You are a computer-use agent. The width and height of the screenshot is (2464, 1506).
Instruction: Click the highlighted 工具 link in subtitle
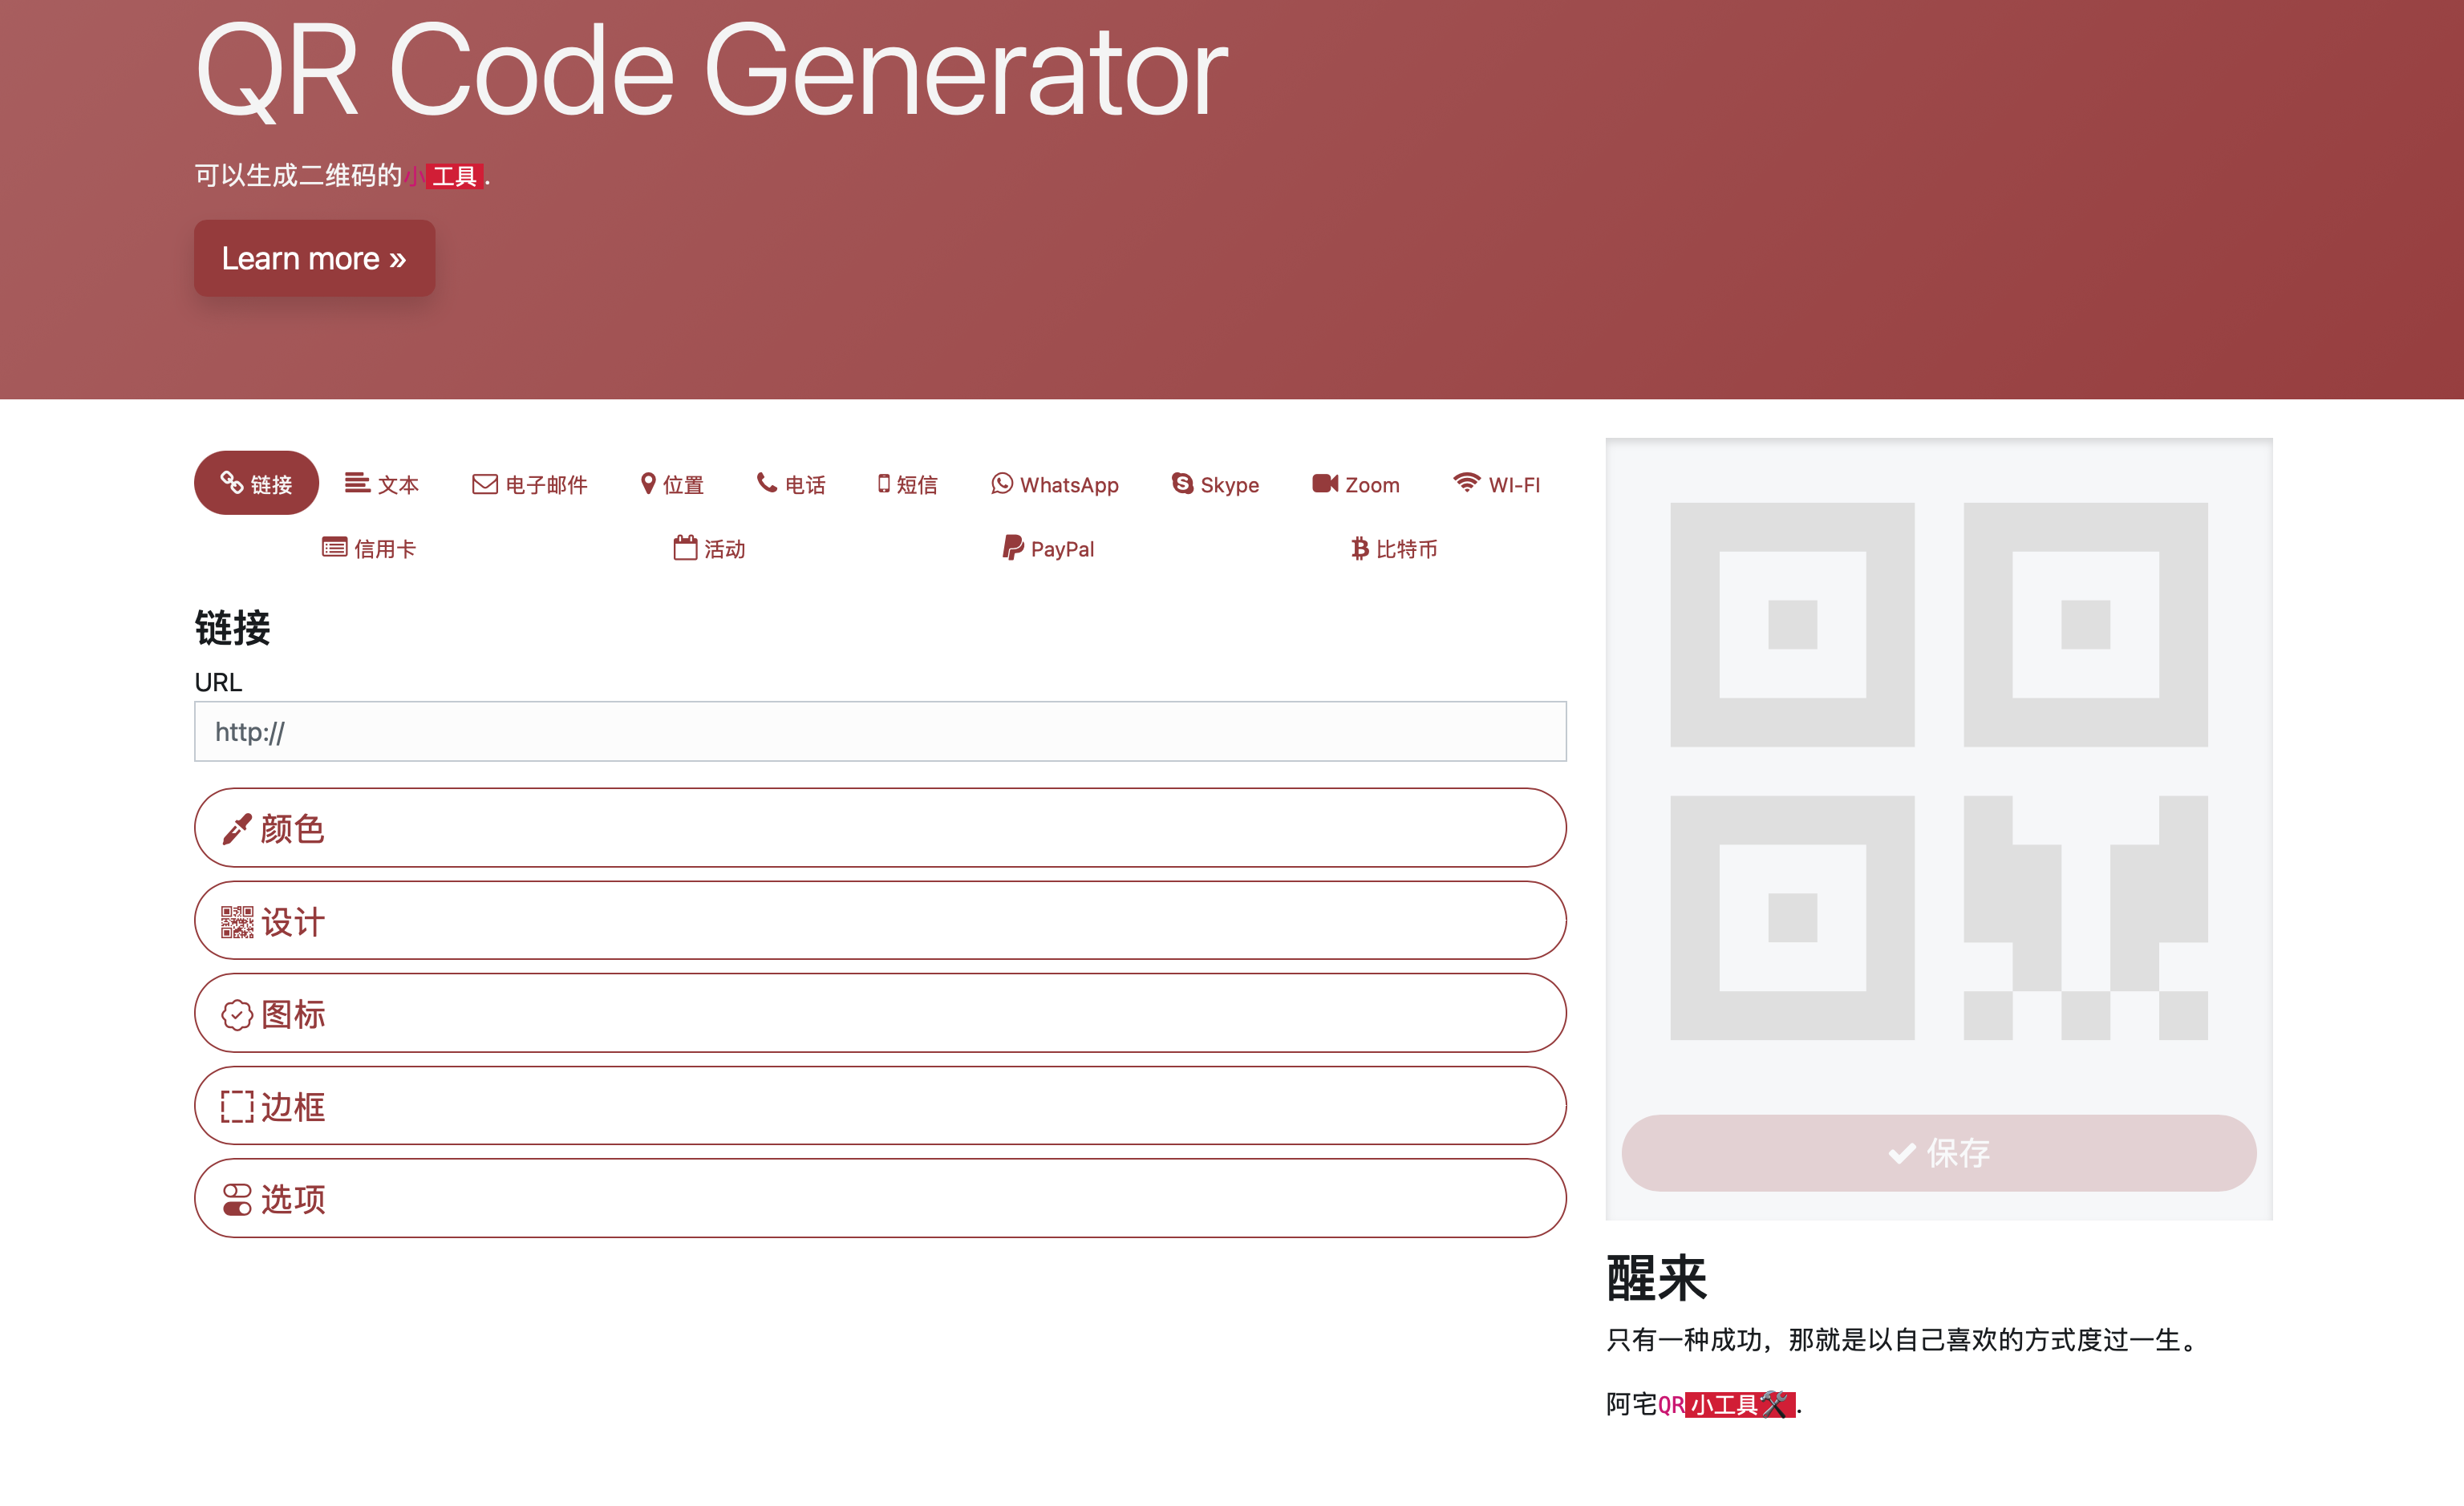pyautogui.click(x=455, y=177)
